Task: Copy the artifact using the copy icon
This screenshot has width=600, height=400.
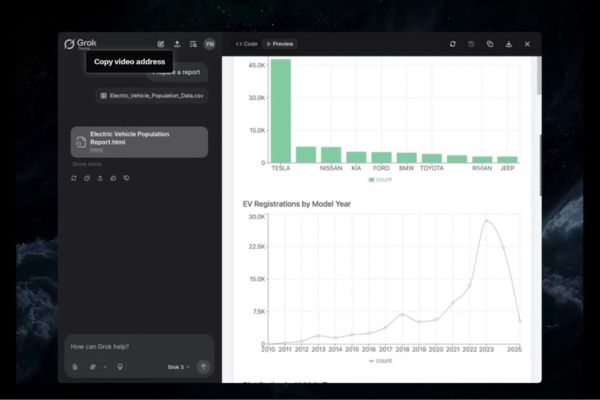Action: point(490,44)
